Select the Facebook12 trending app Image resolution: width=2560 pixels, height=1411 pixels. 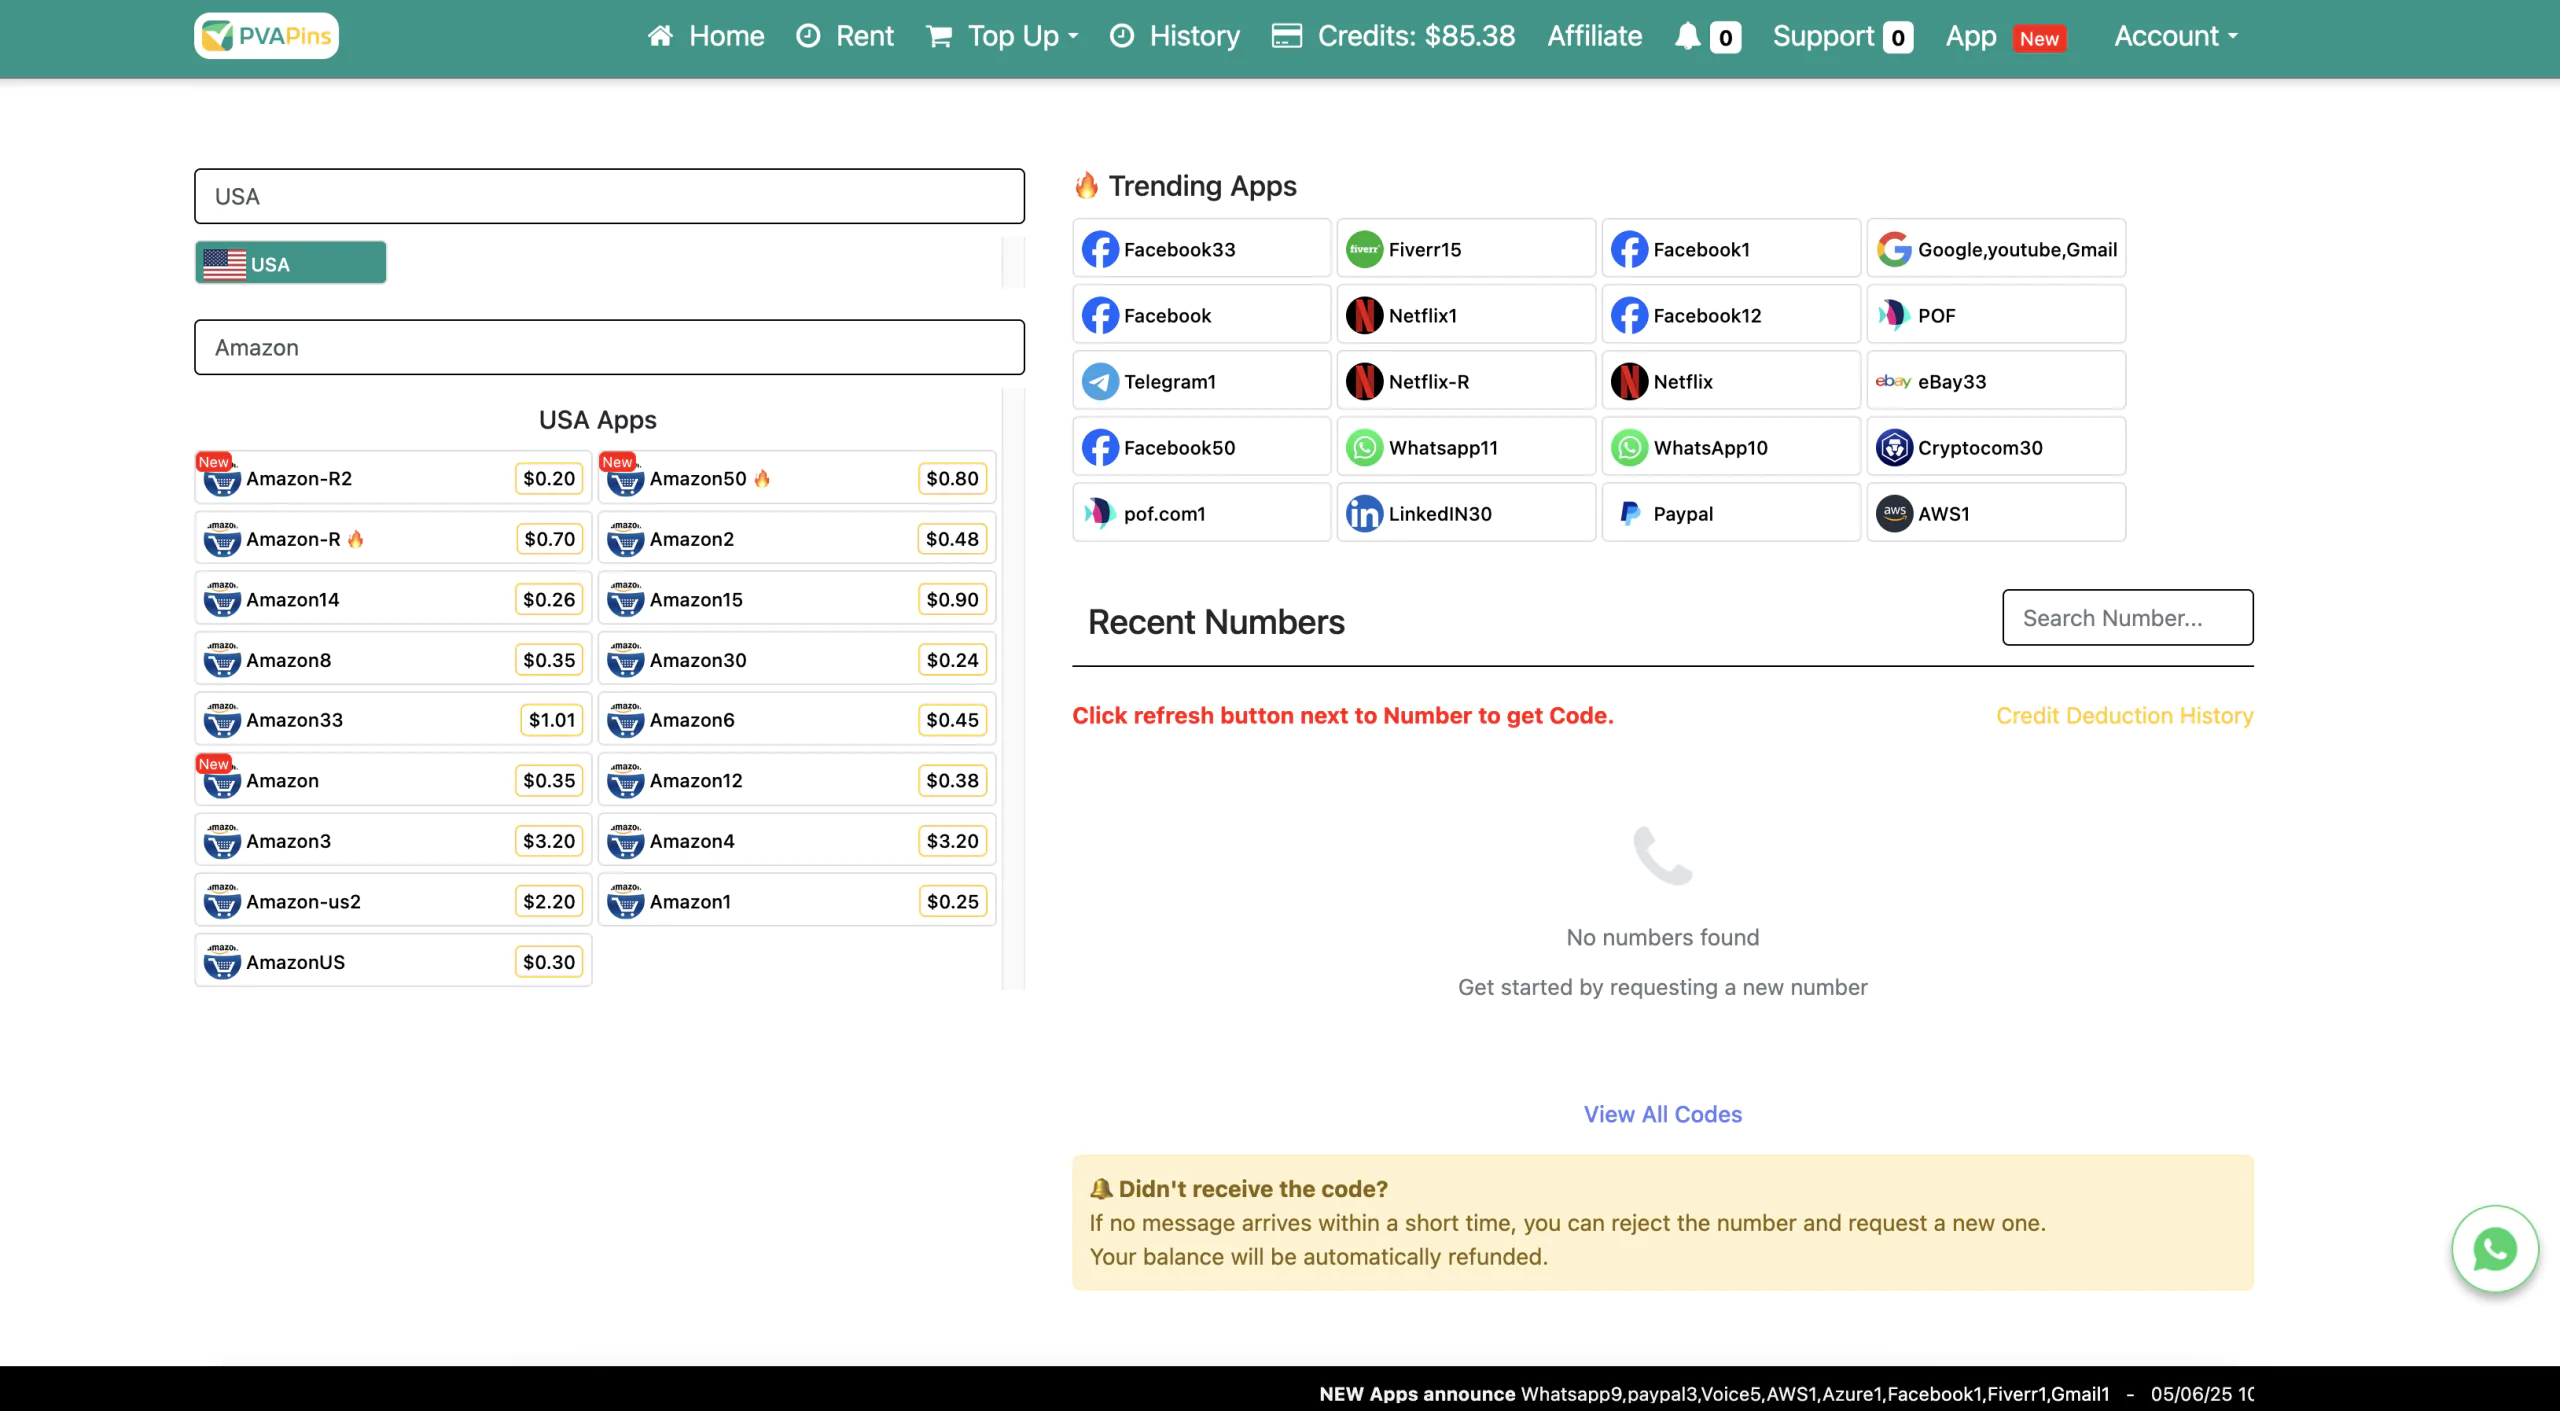pos(1731,315)
